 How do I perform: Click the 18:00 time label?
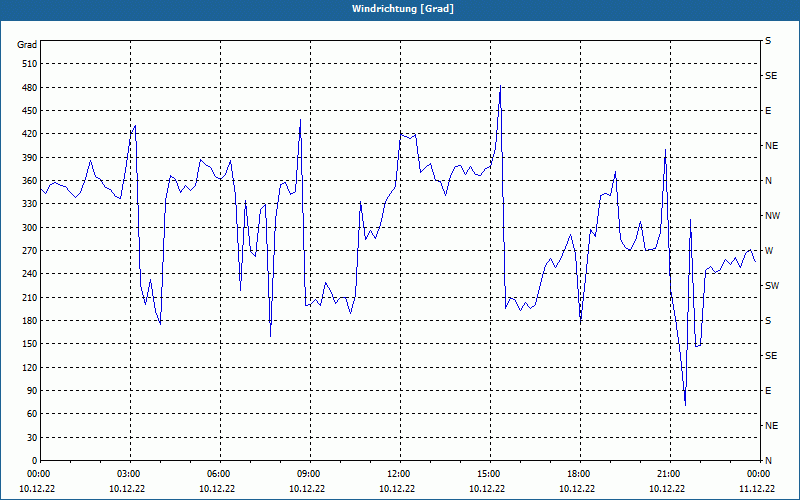581,474
